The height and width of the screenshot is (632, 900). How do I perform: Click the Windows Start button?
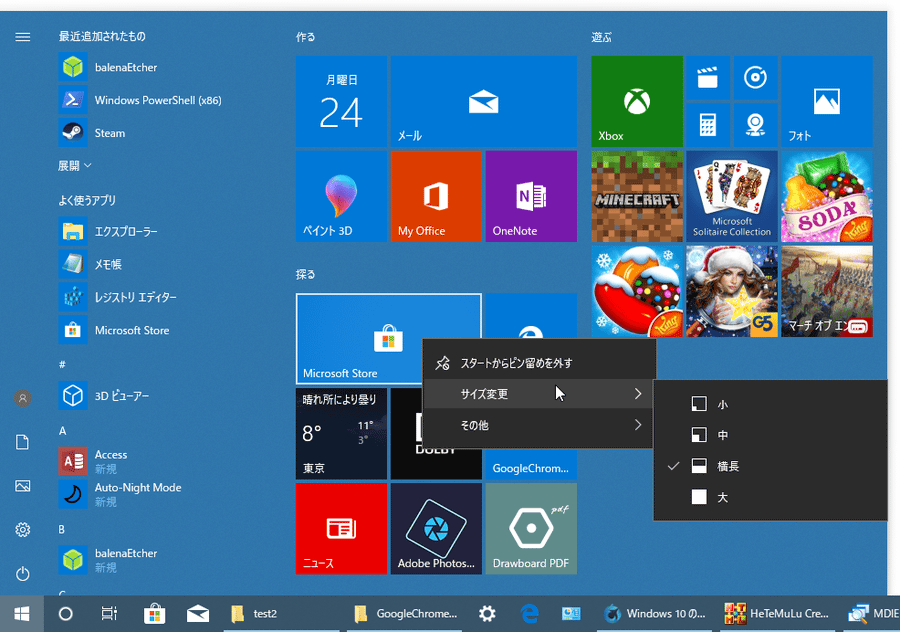[x=22, y=614]
